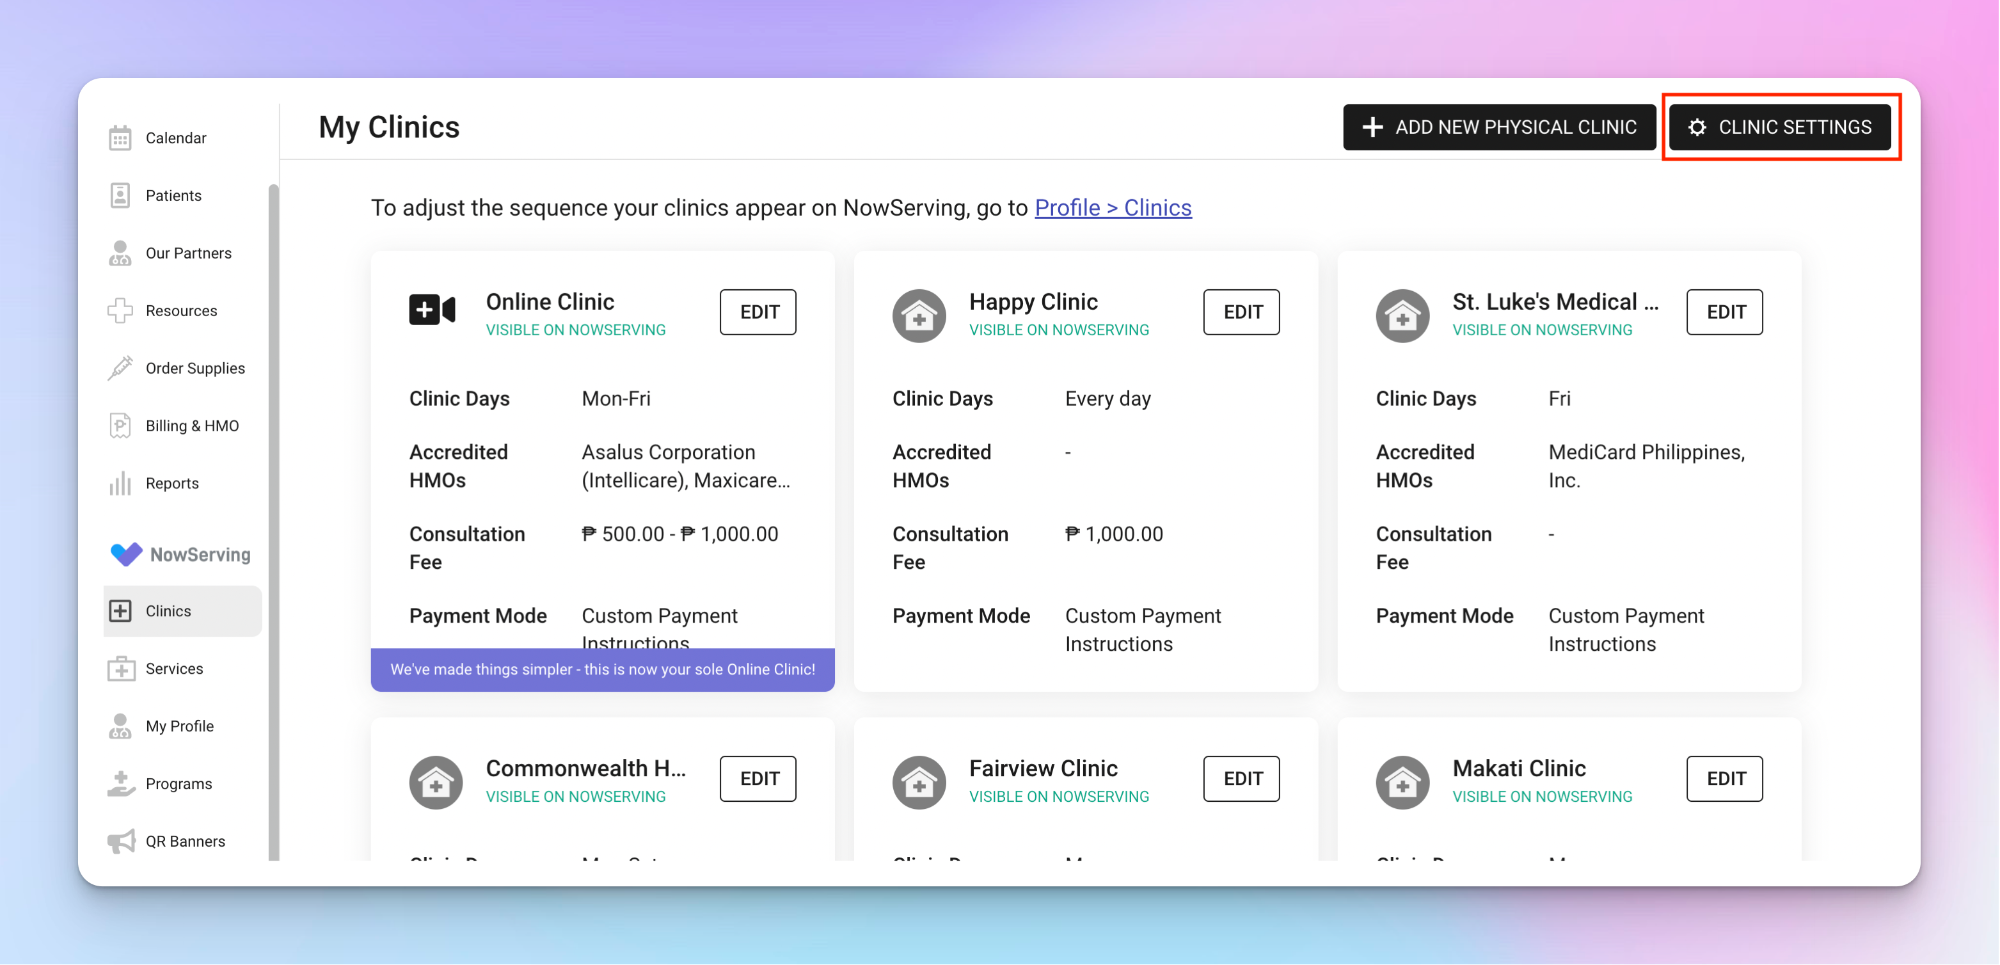Image resolution: width=2000 pixels, height=965 pixels.
Task: Click the Calendar icon in sidebar
Action: (120, 138)
